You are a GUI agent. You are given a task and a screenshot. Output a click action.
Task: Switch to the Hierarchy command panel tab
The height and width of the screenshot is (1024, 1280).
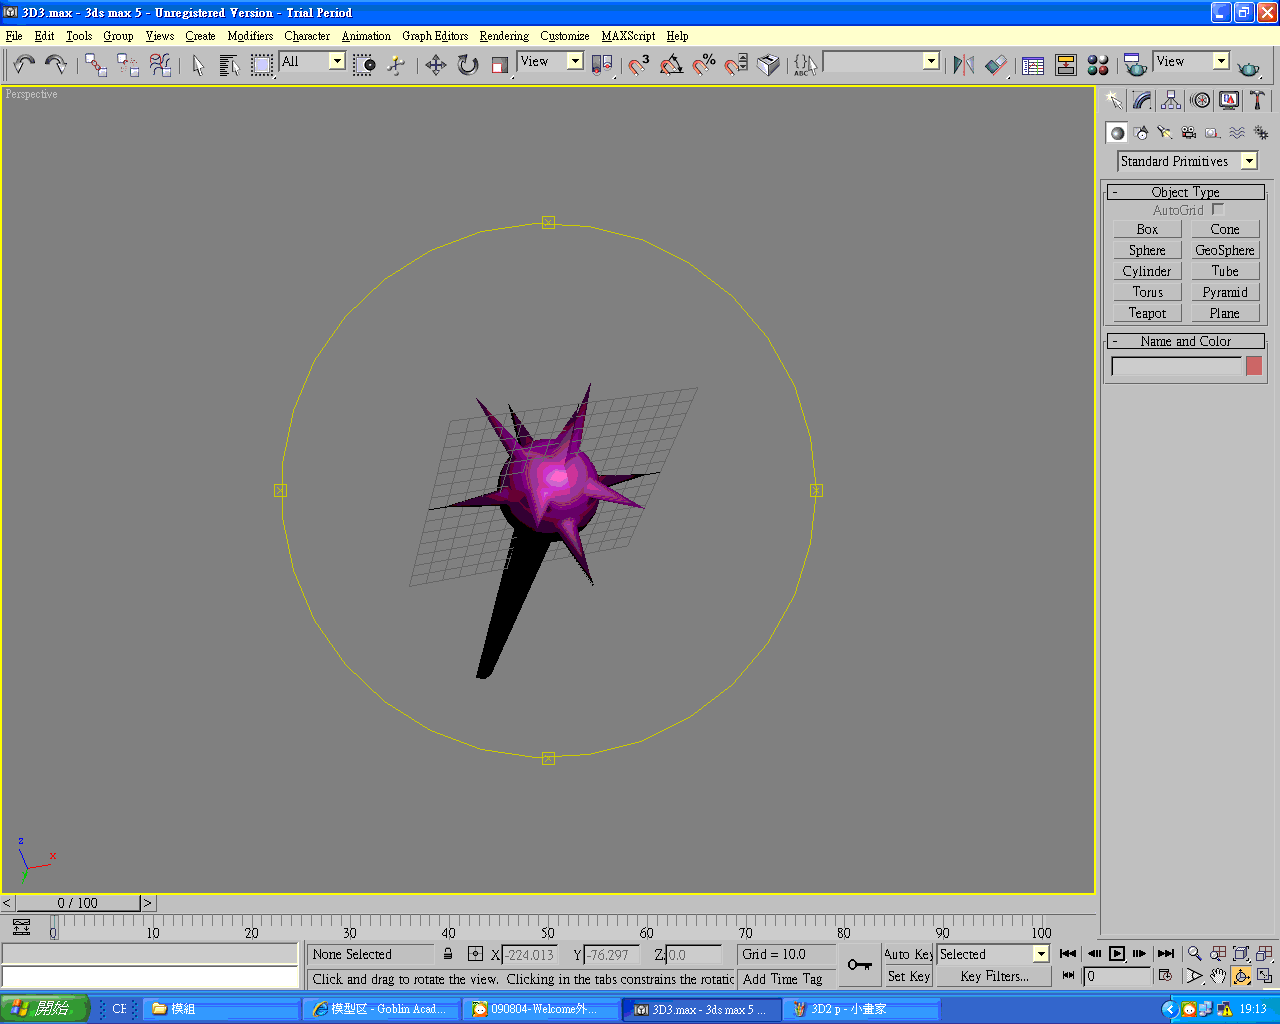point(1171,100)
